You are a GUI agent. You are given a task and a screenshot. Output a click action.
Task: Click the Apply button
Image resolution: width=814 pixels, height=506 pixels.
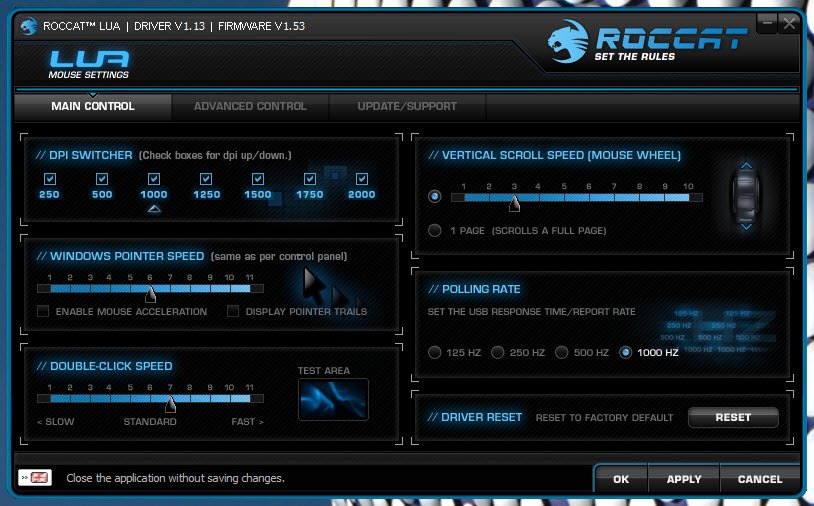684,479
